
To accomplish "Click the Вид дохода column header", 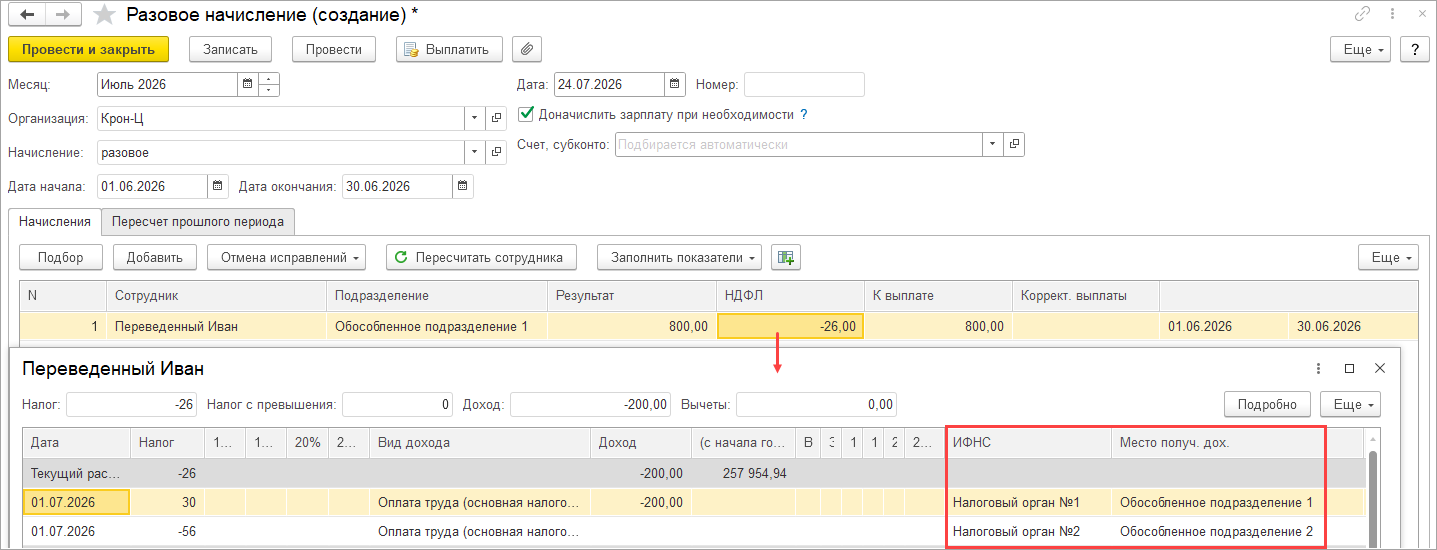I will pyautogui.click(x=480, y=442).
